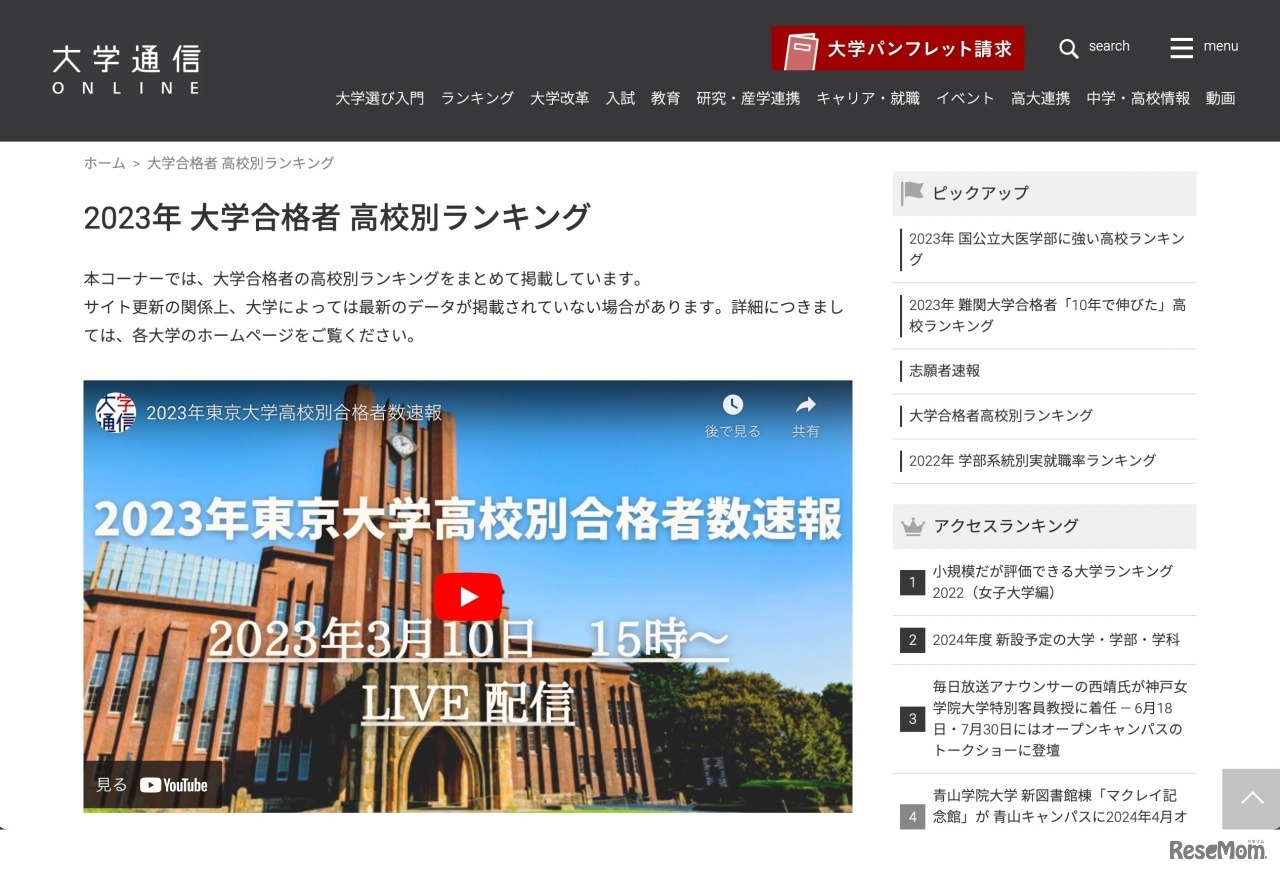Click the flag icon beside ピックアップ
This screenshot has height=873, width=1280.
click(x=913, y=192)
